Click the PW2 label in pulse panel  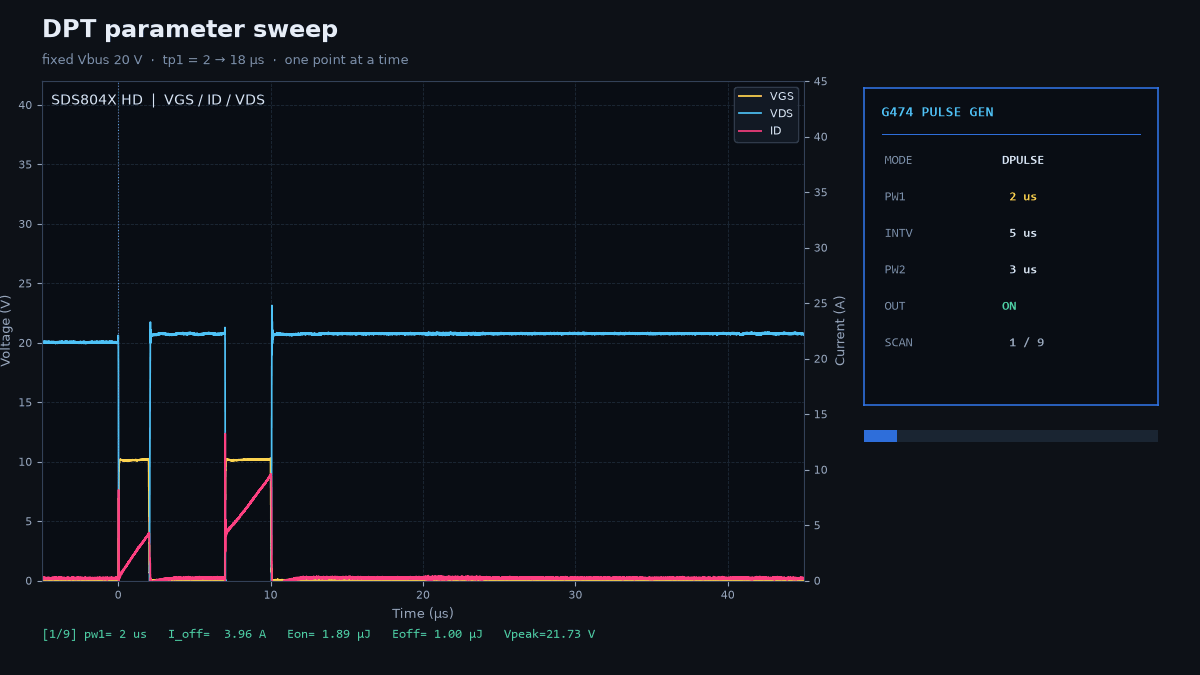pyautogui.click(x=895, y=270)
